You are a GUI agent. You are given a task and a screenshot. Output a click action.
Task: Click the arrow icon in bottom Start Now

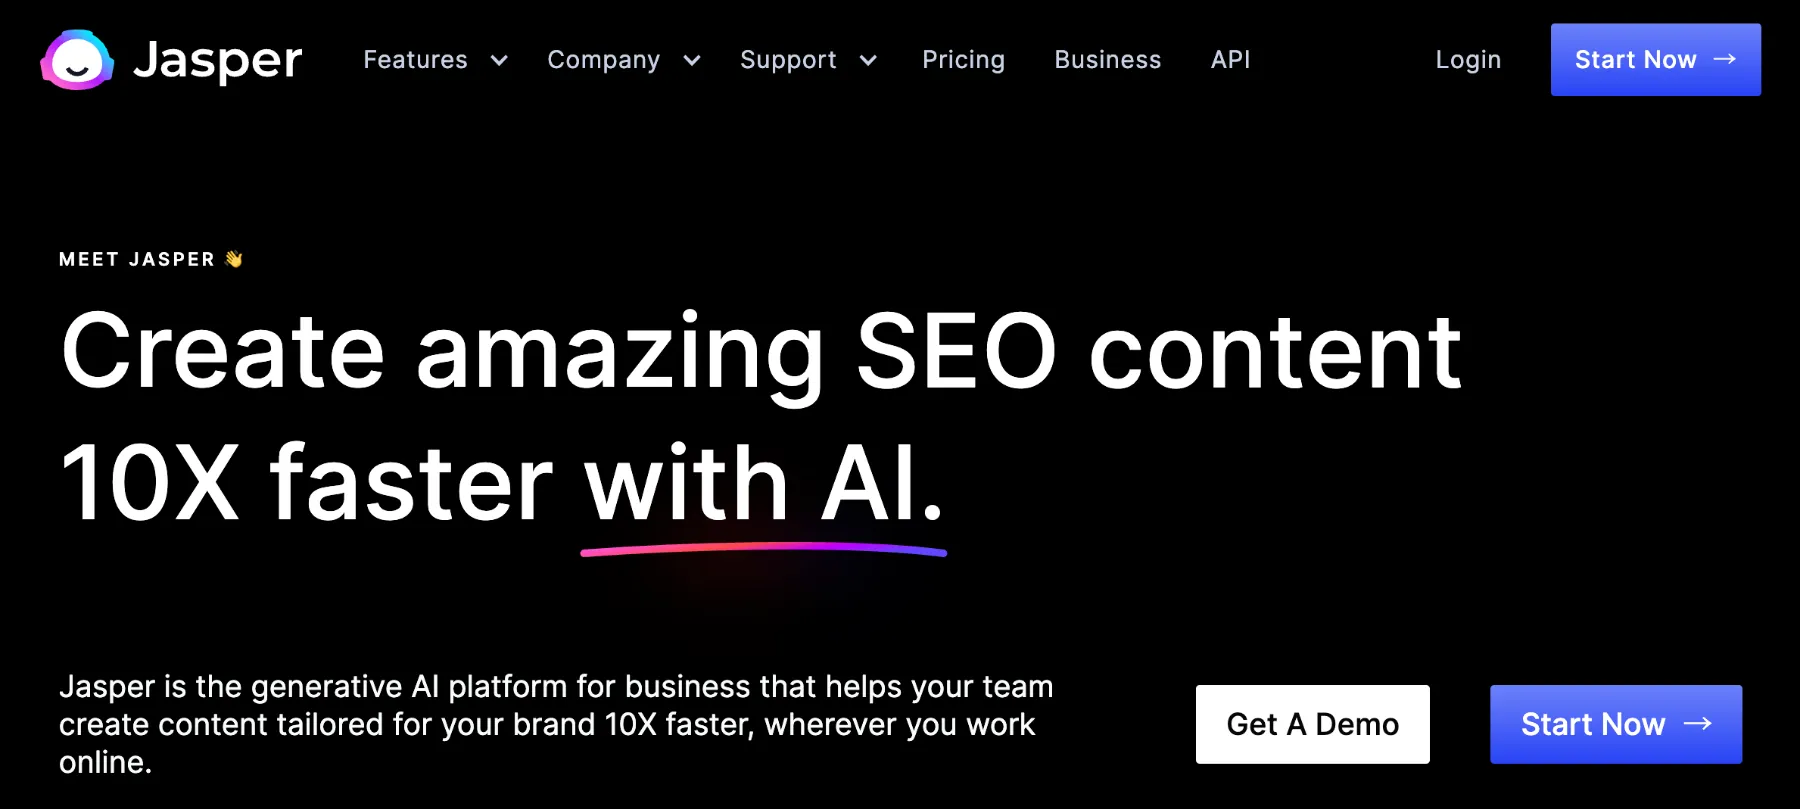[x=1698, y=723]
